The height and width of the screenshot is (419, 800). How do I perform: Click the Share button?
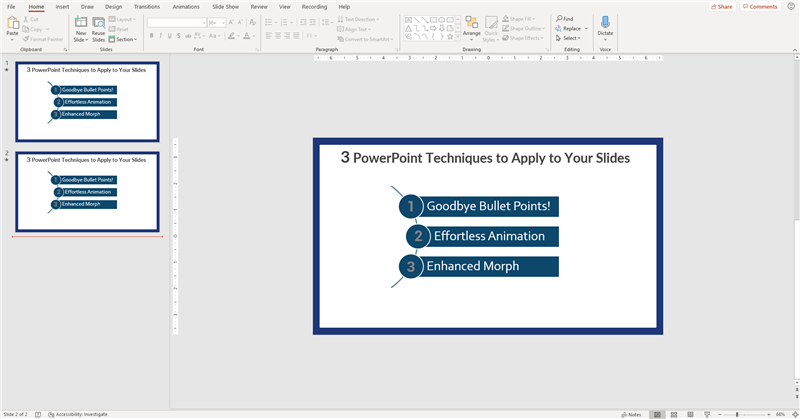click(720, 6)
